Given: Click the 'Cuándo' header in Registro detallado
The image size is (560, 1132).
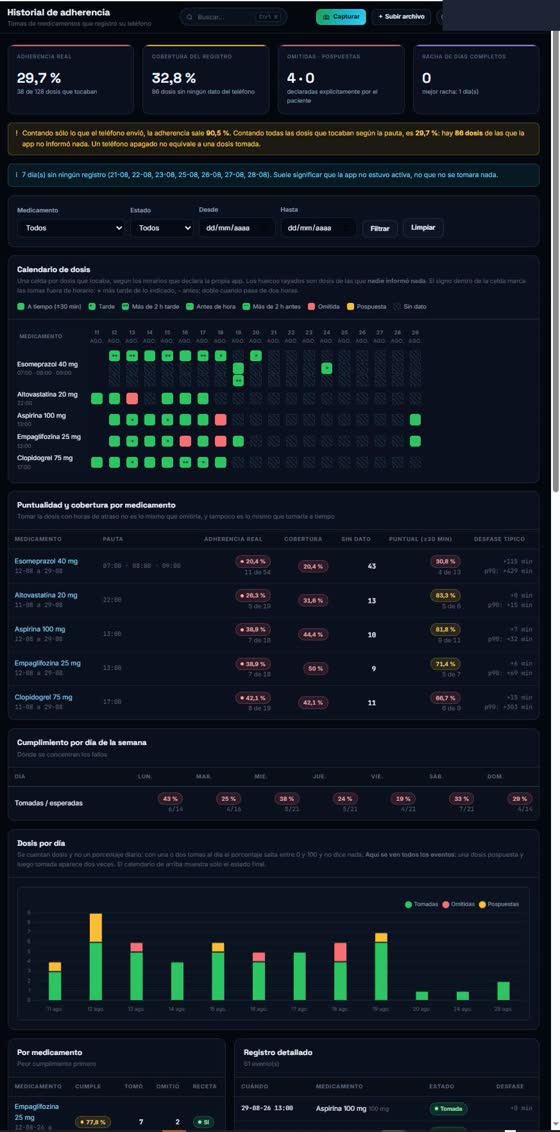Looking at the screenshot, I should pos(256,1086).
